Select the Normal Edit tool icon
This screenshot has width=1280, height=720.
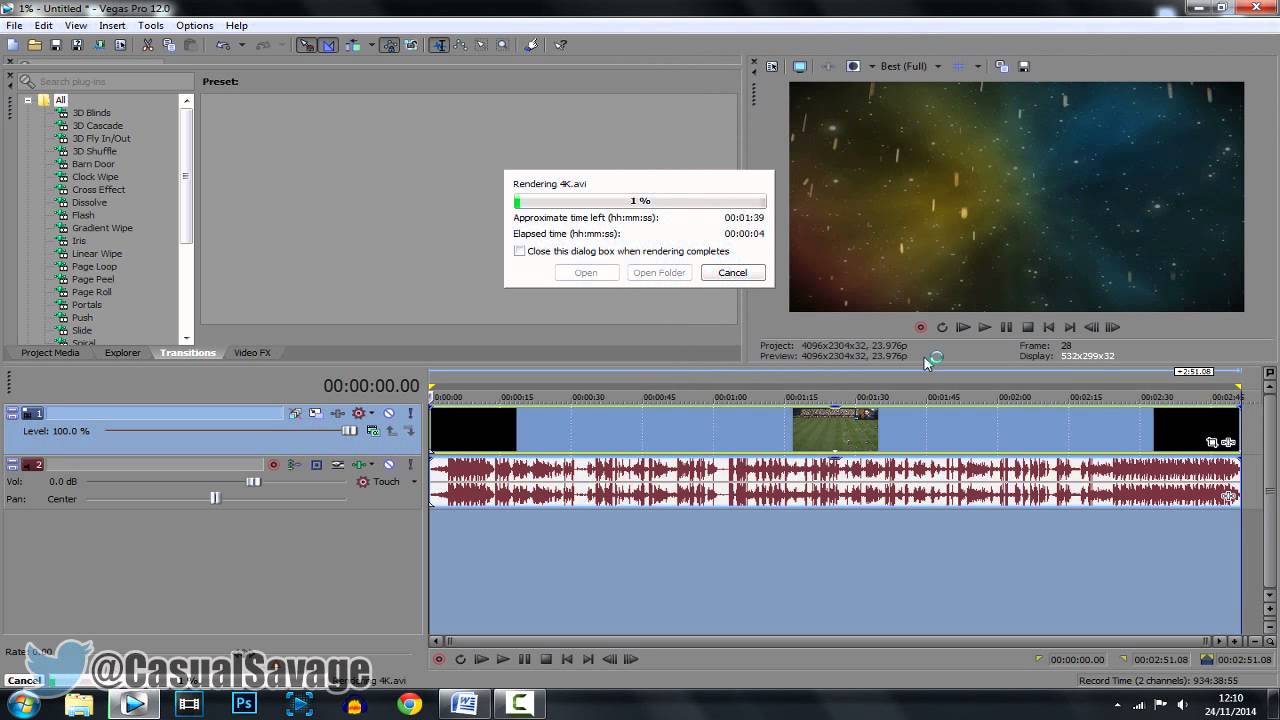(439, 45)
